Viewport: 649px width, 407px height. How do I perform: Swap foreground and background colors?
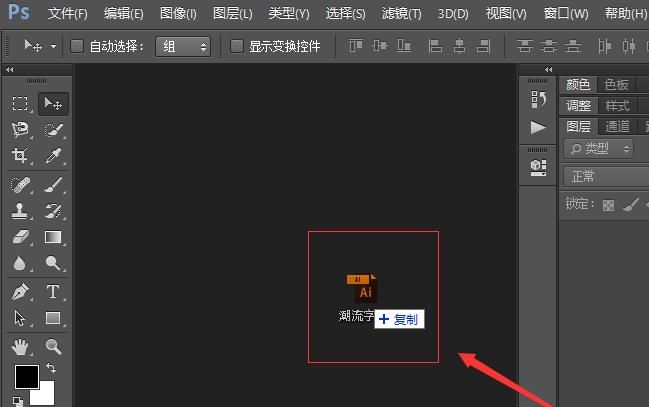click(x=51, y=368)
